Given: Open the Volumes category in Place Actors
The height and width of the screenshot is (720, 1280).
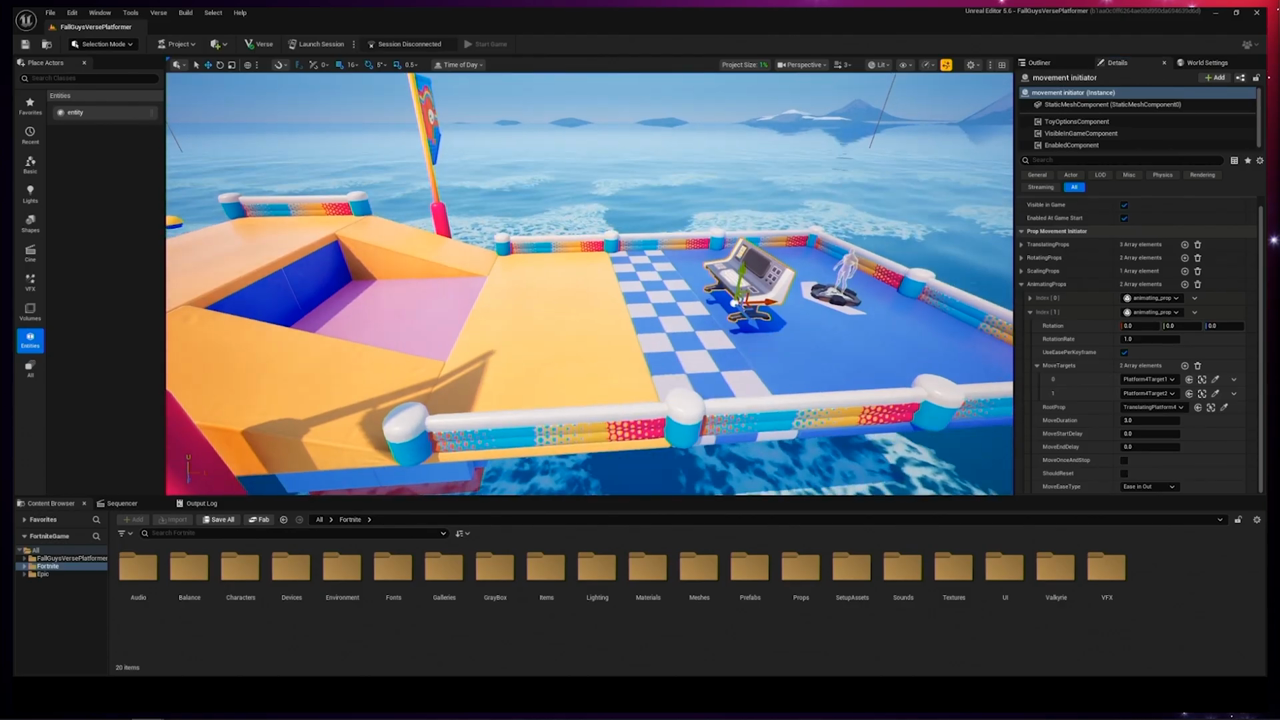Looking at the screenshot, I should pyautogui.click(x=30, y=312).
